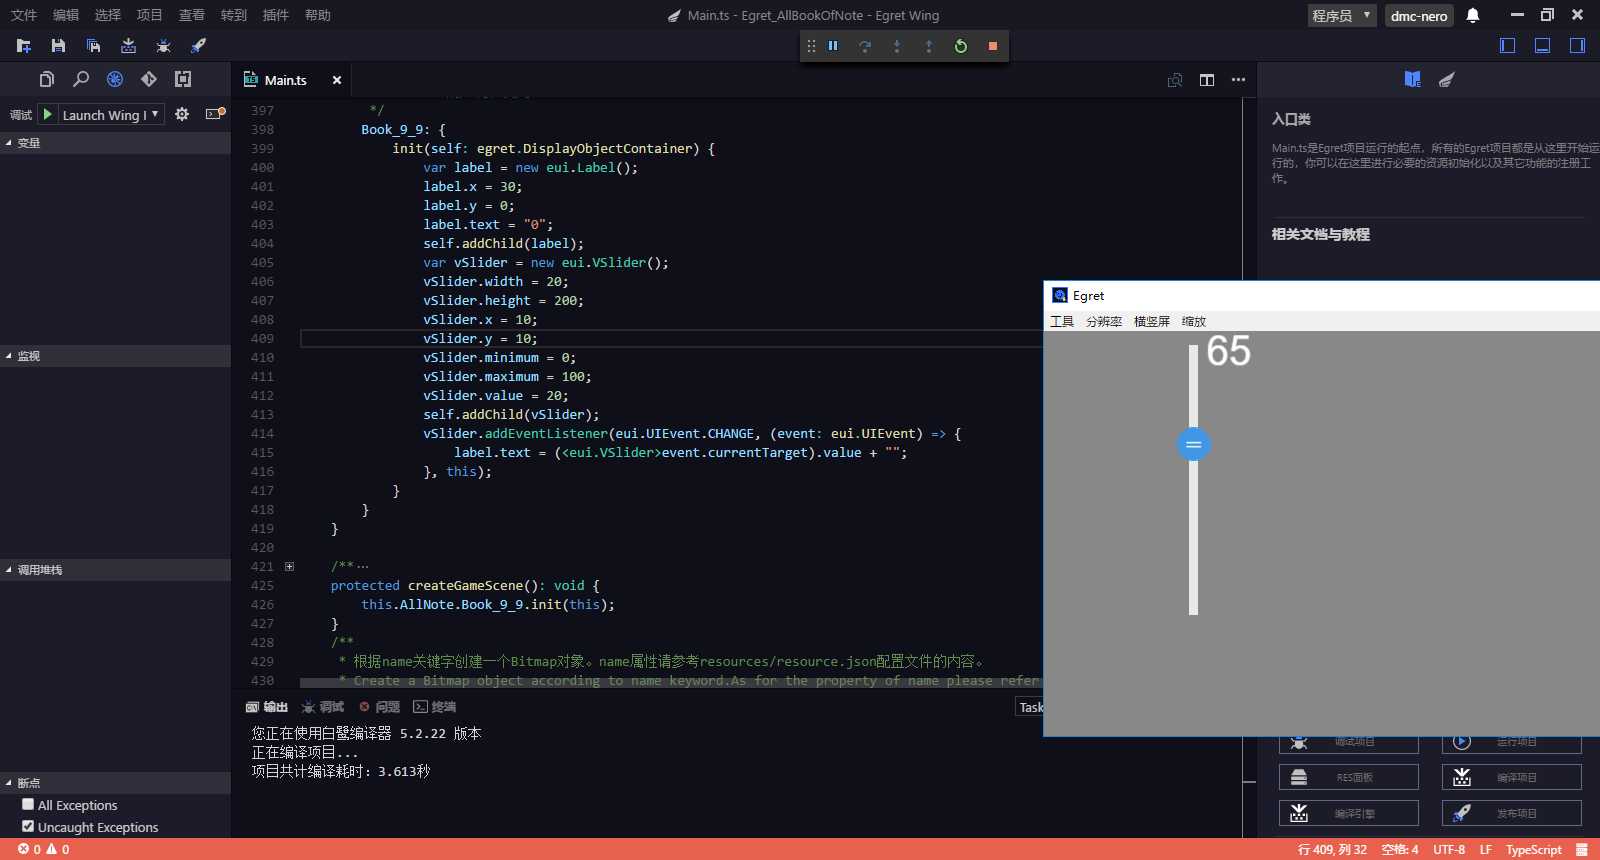Image resolution: width=1600 pixels, height=860 pixels.
Task: Open the 插件 menu
Action: [276, 15]
